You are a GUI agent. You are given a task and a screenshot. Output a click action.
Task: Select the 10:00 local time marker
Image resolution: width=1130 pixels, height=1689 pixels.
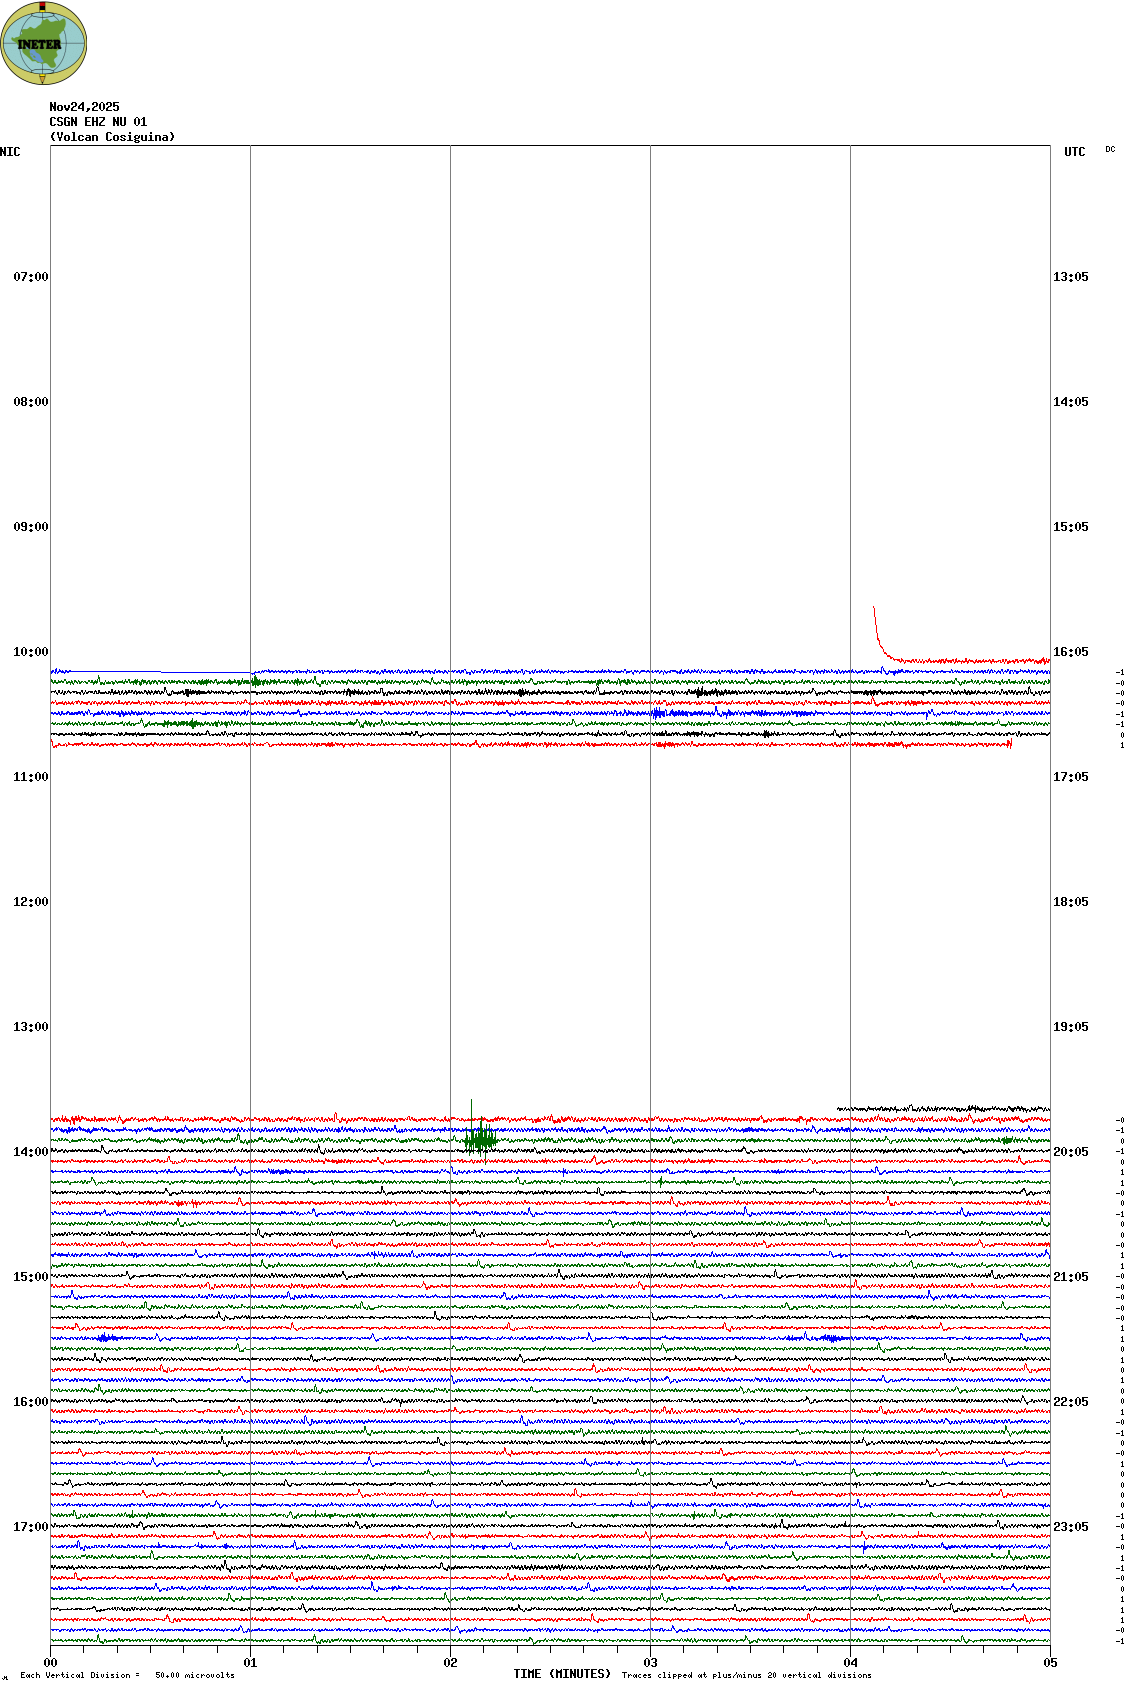[30, 652]
